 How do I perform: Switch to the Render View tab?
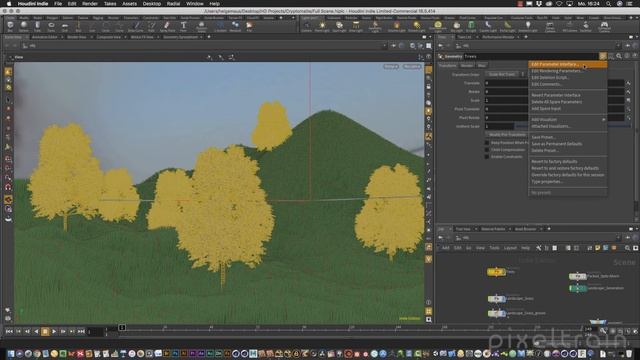tap(77, 37)
